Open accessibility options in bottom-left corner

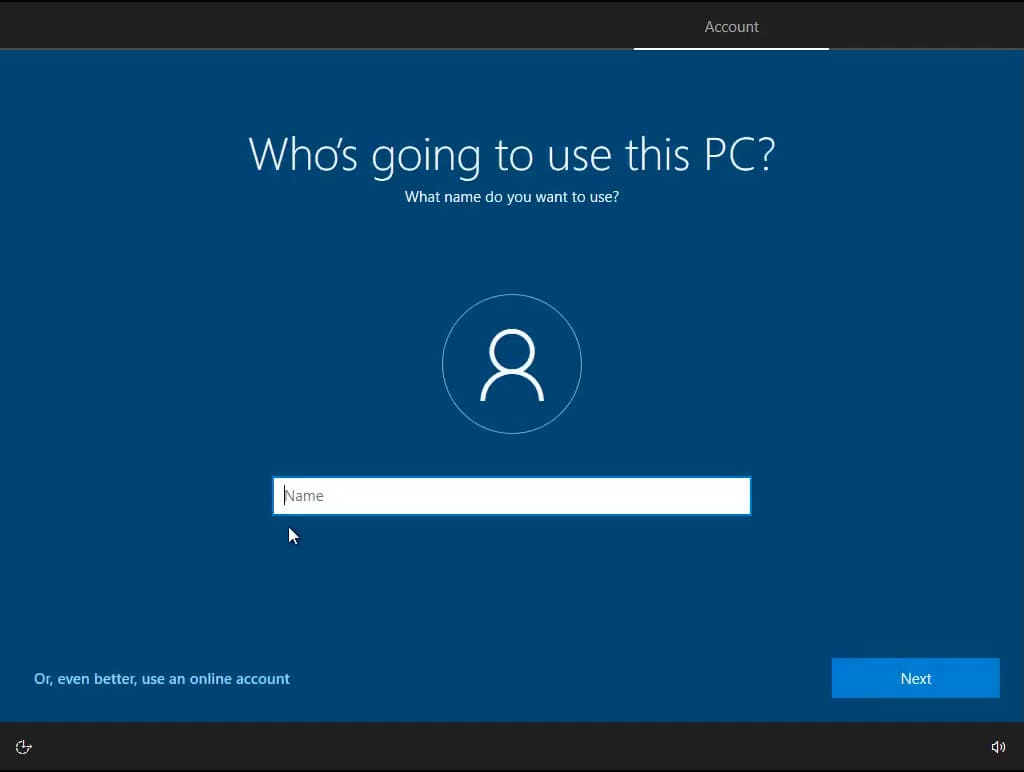coord(24,747)
